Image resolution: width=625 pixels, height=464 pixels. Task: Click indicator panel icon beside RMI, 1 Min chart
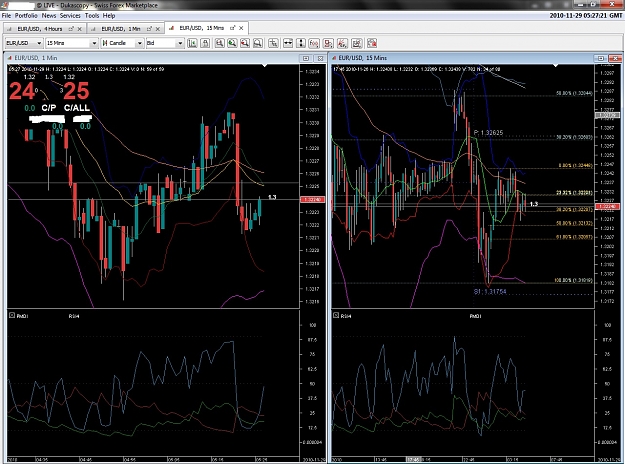(x=12, y=315)
